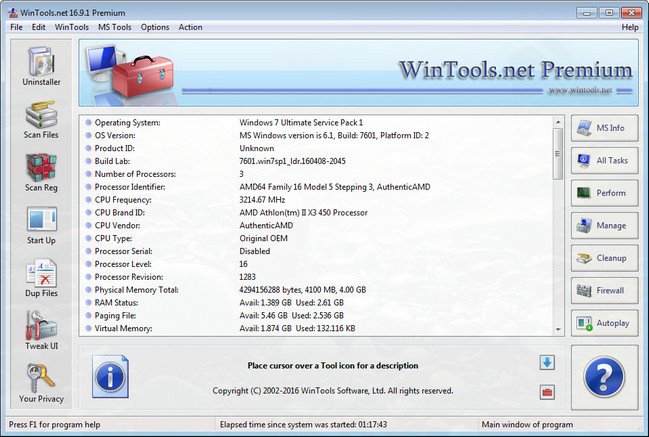
Task: Open the Options menu
Action: (155, 27)
